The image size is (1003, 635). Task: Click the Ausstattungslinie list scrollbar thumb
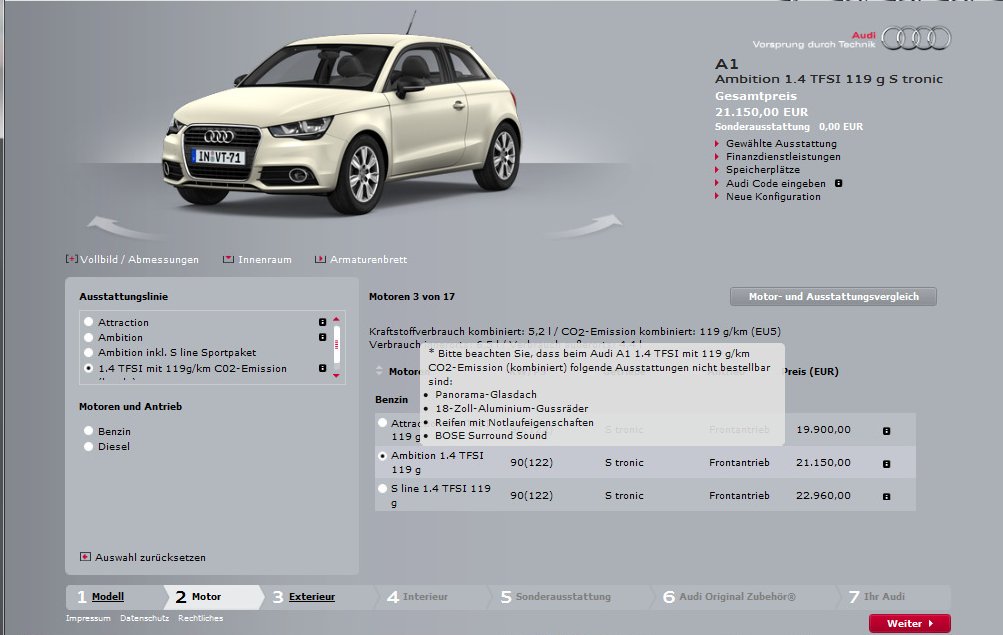pyautogui.click(x=336, y=345)
